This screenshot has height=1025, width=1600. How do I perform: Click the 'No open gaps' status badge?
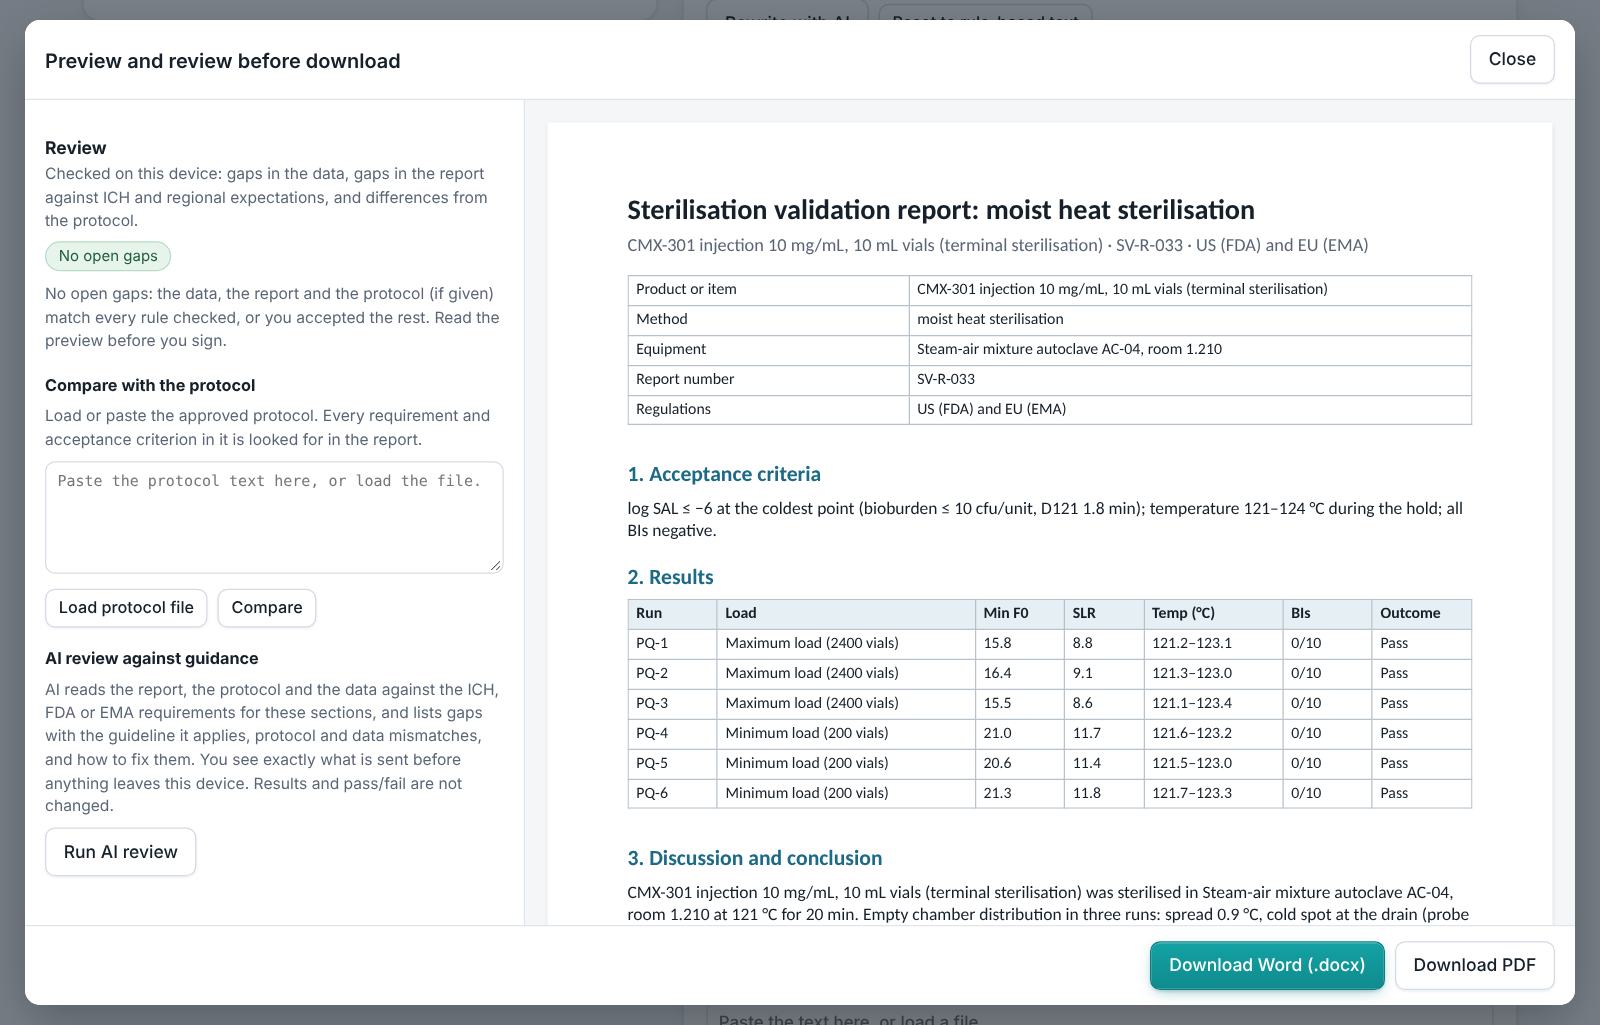(108, 256)
